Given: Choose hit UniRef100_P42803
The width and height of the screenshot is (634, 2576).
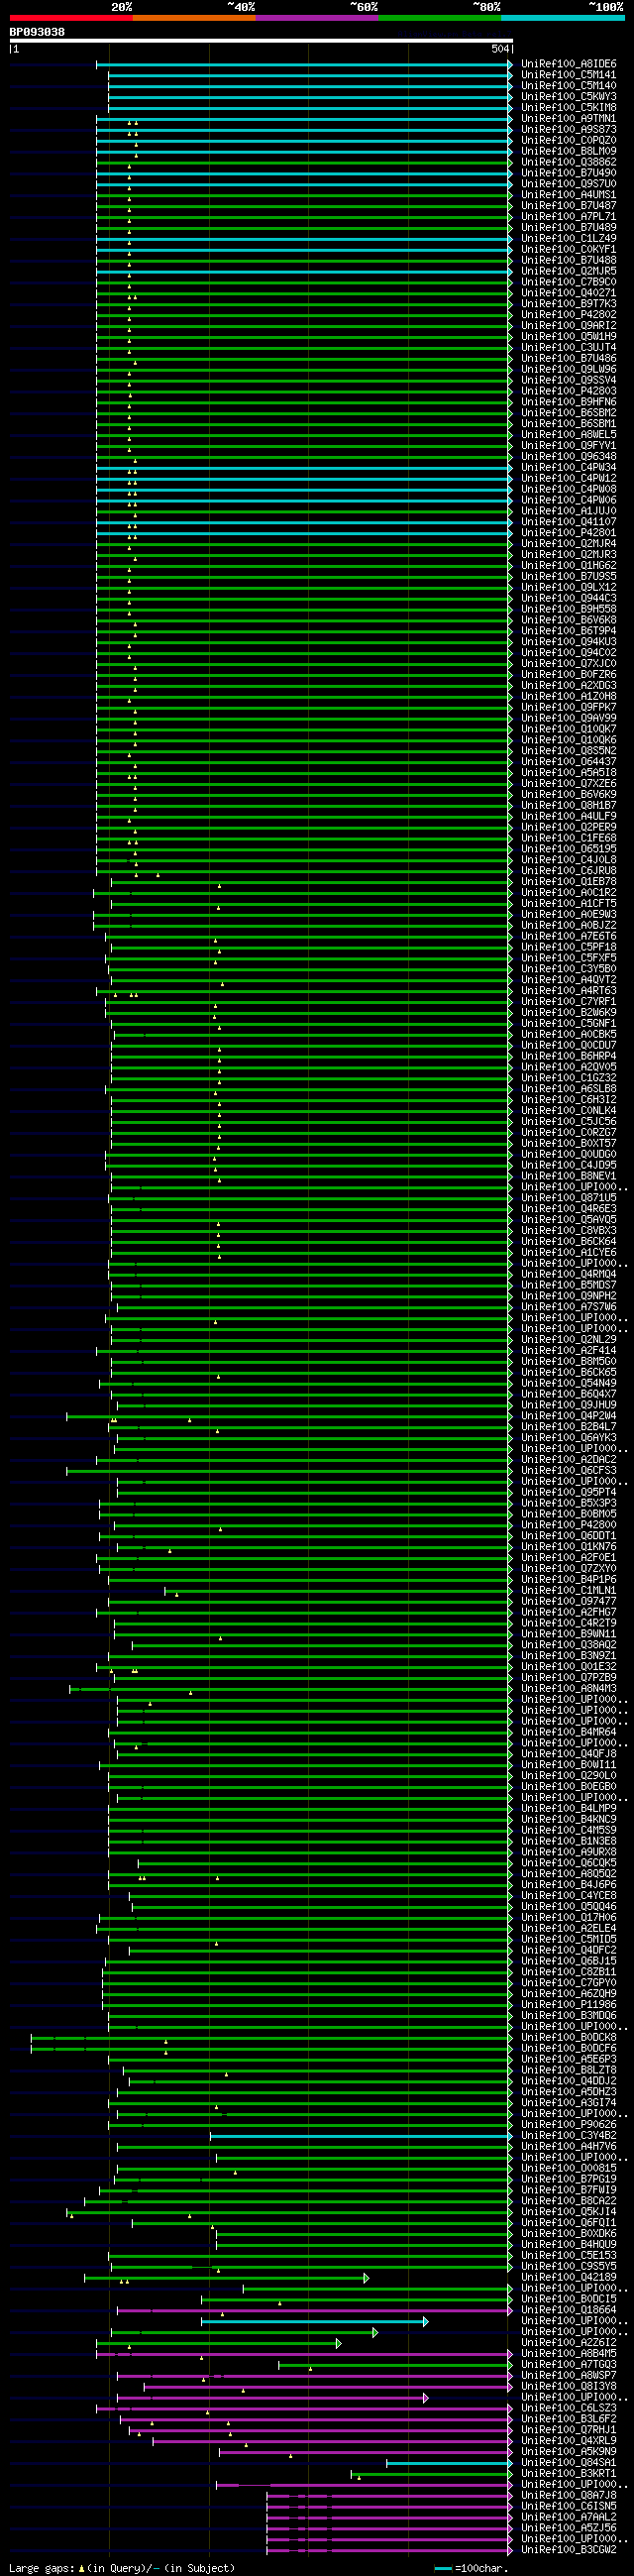Looking at the screenshot, I should (x=569, y=391).
